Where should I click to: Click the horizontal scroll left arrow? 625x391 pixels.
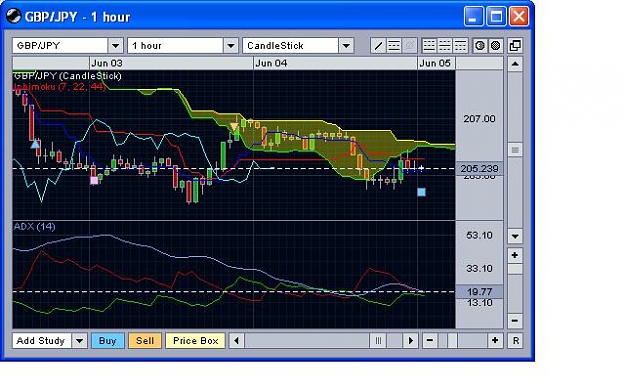pyautogui.click(x=237, y=341)
